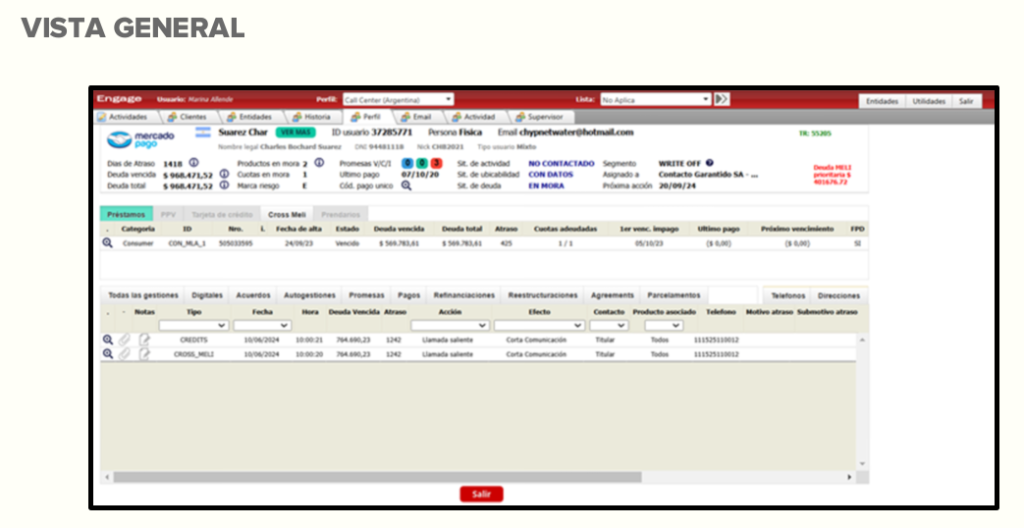Click the search icon next to Cód. pago unico

coord(406,185)
